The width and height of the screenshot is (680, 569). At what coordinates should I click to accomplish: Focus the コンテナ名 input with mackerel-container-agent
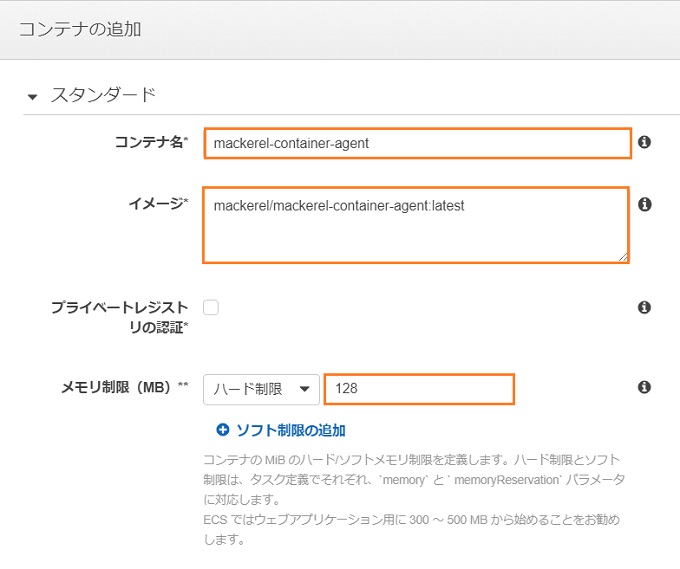418,143
